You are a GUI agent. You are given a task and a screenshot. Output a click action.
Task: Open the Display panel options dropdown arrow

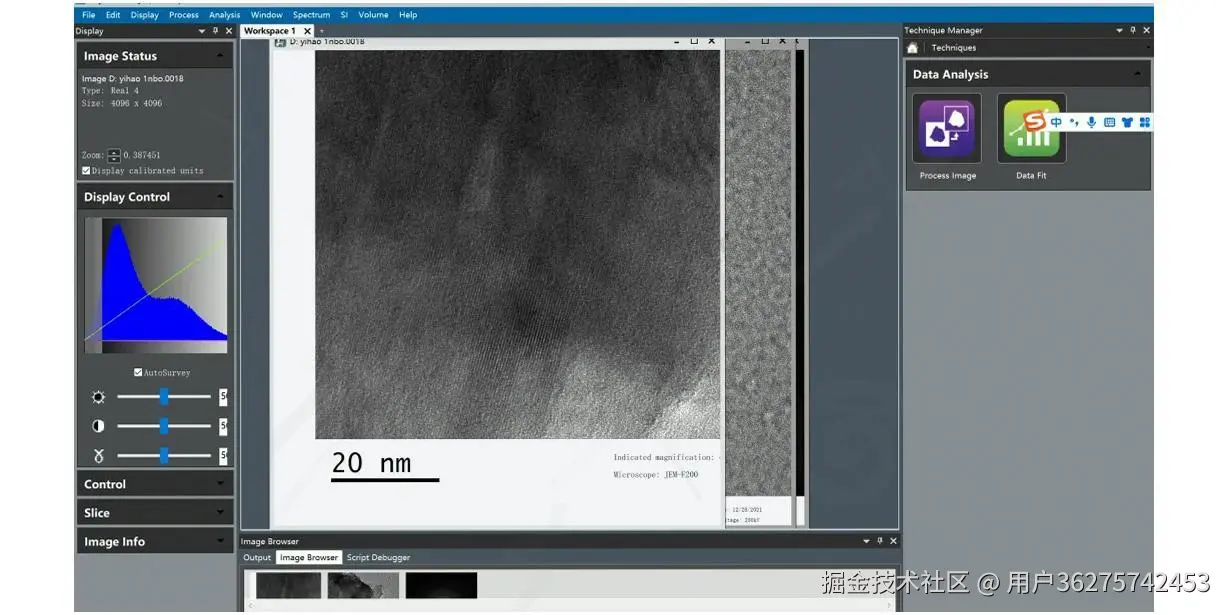click(202, 31)
